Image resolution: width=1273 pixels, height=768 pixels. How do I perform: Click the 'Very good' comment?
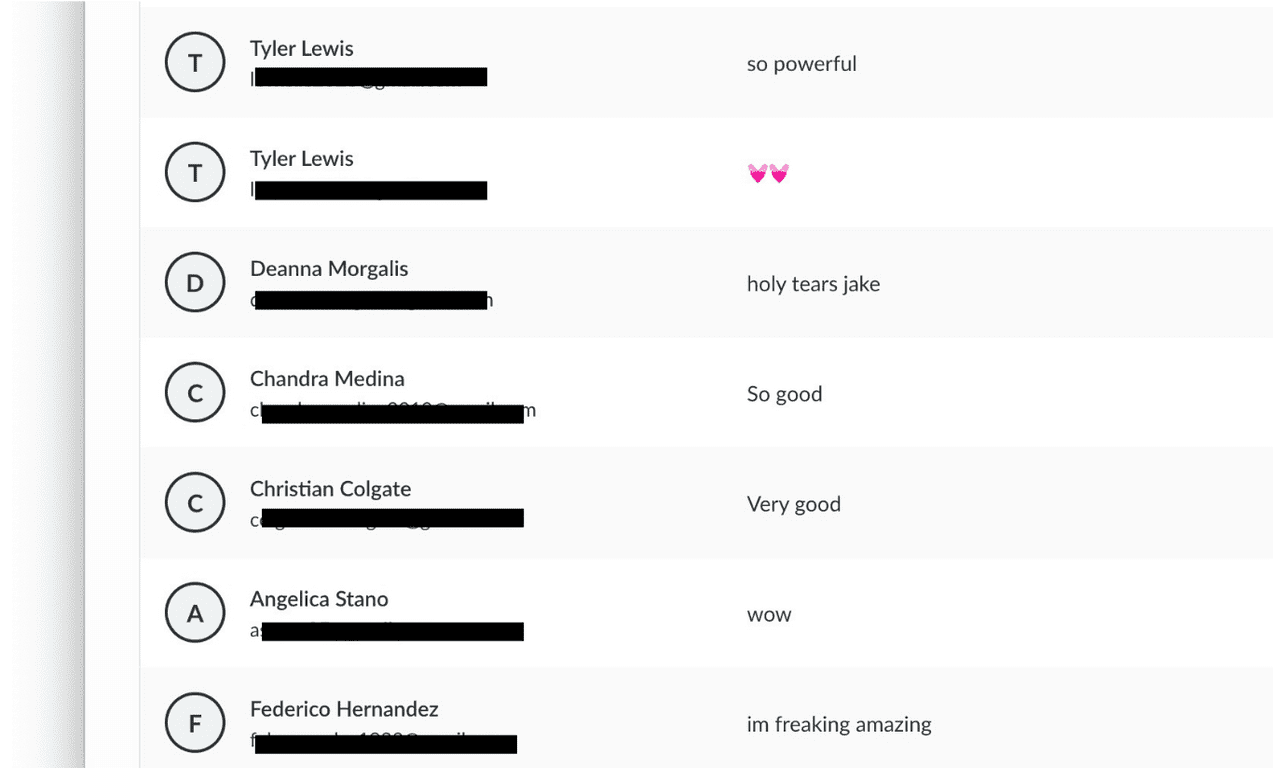point(793,504)
